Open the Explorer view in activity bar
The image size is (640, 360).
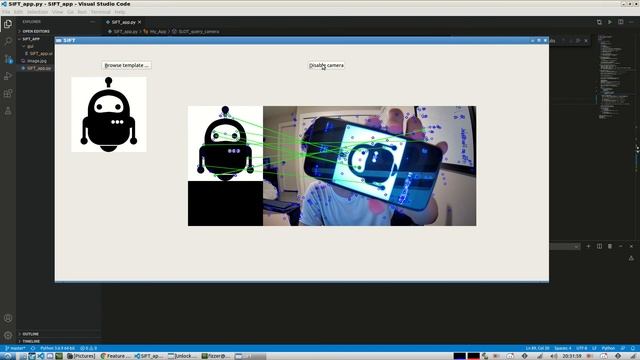pyautogui.click(x=8, y=24)
